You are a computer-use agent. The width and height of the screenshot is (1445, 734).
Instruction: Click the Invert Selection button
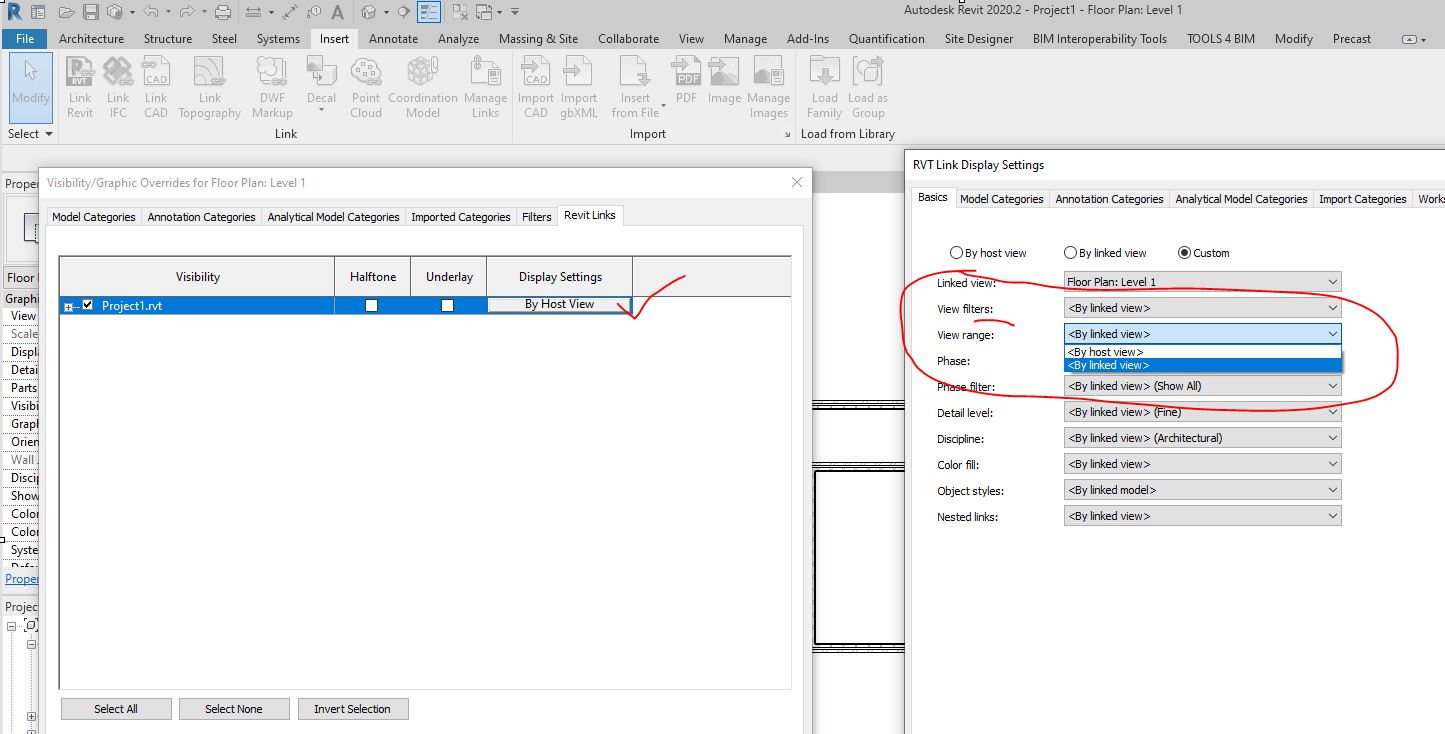click(x=353, y=708)
